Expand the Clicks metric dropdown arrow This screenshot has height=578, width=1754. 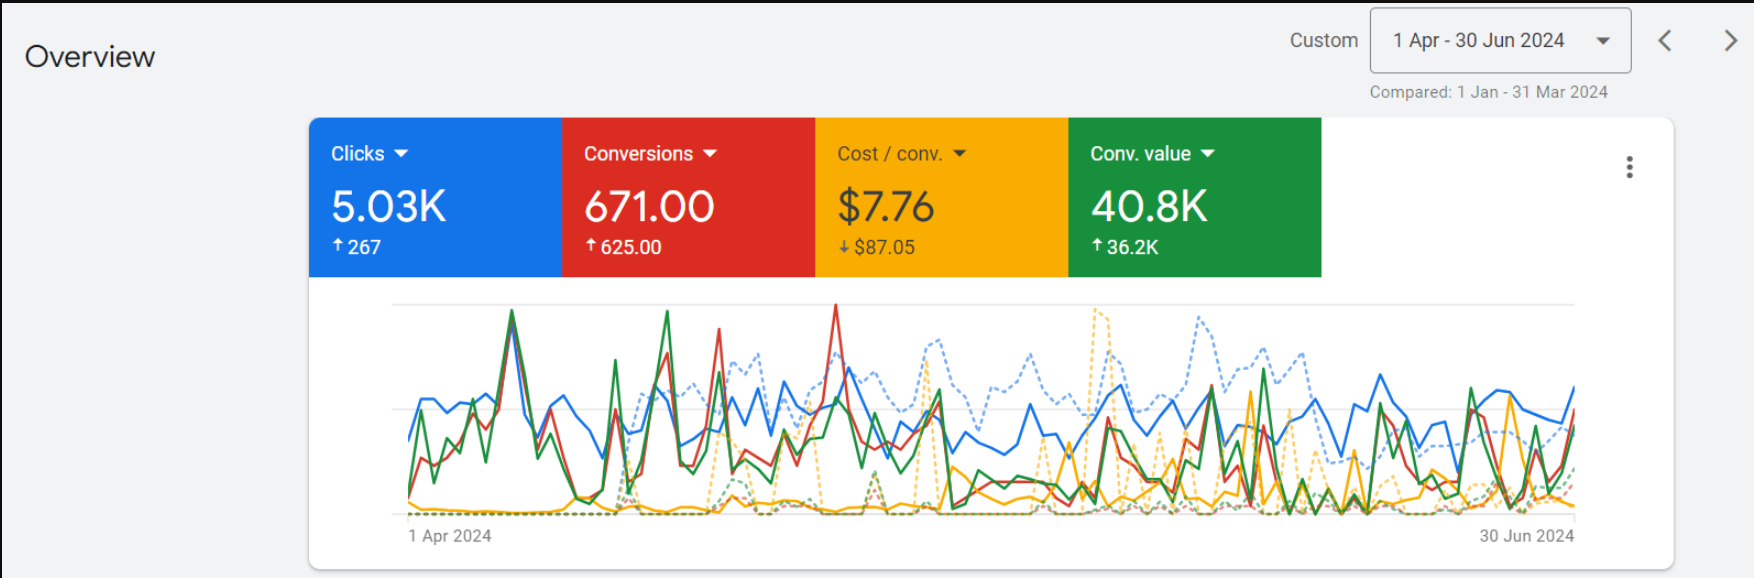[x=401, y=154]
